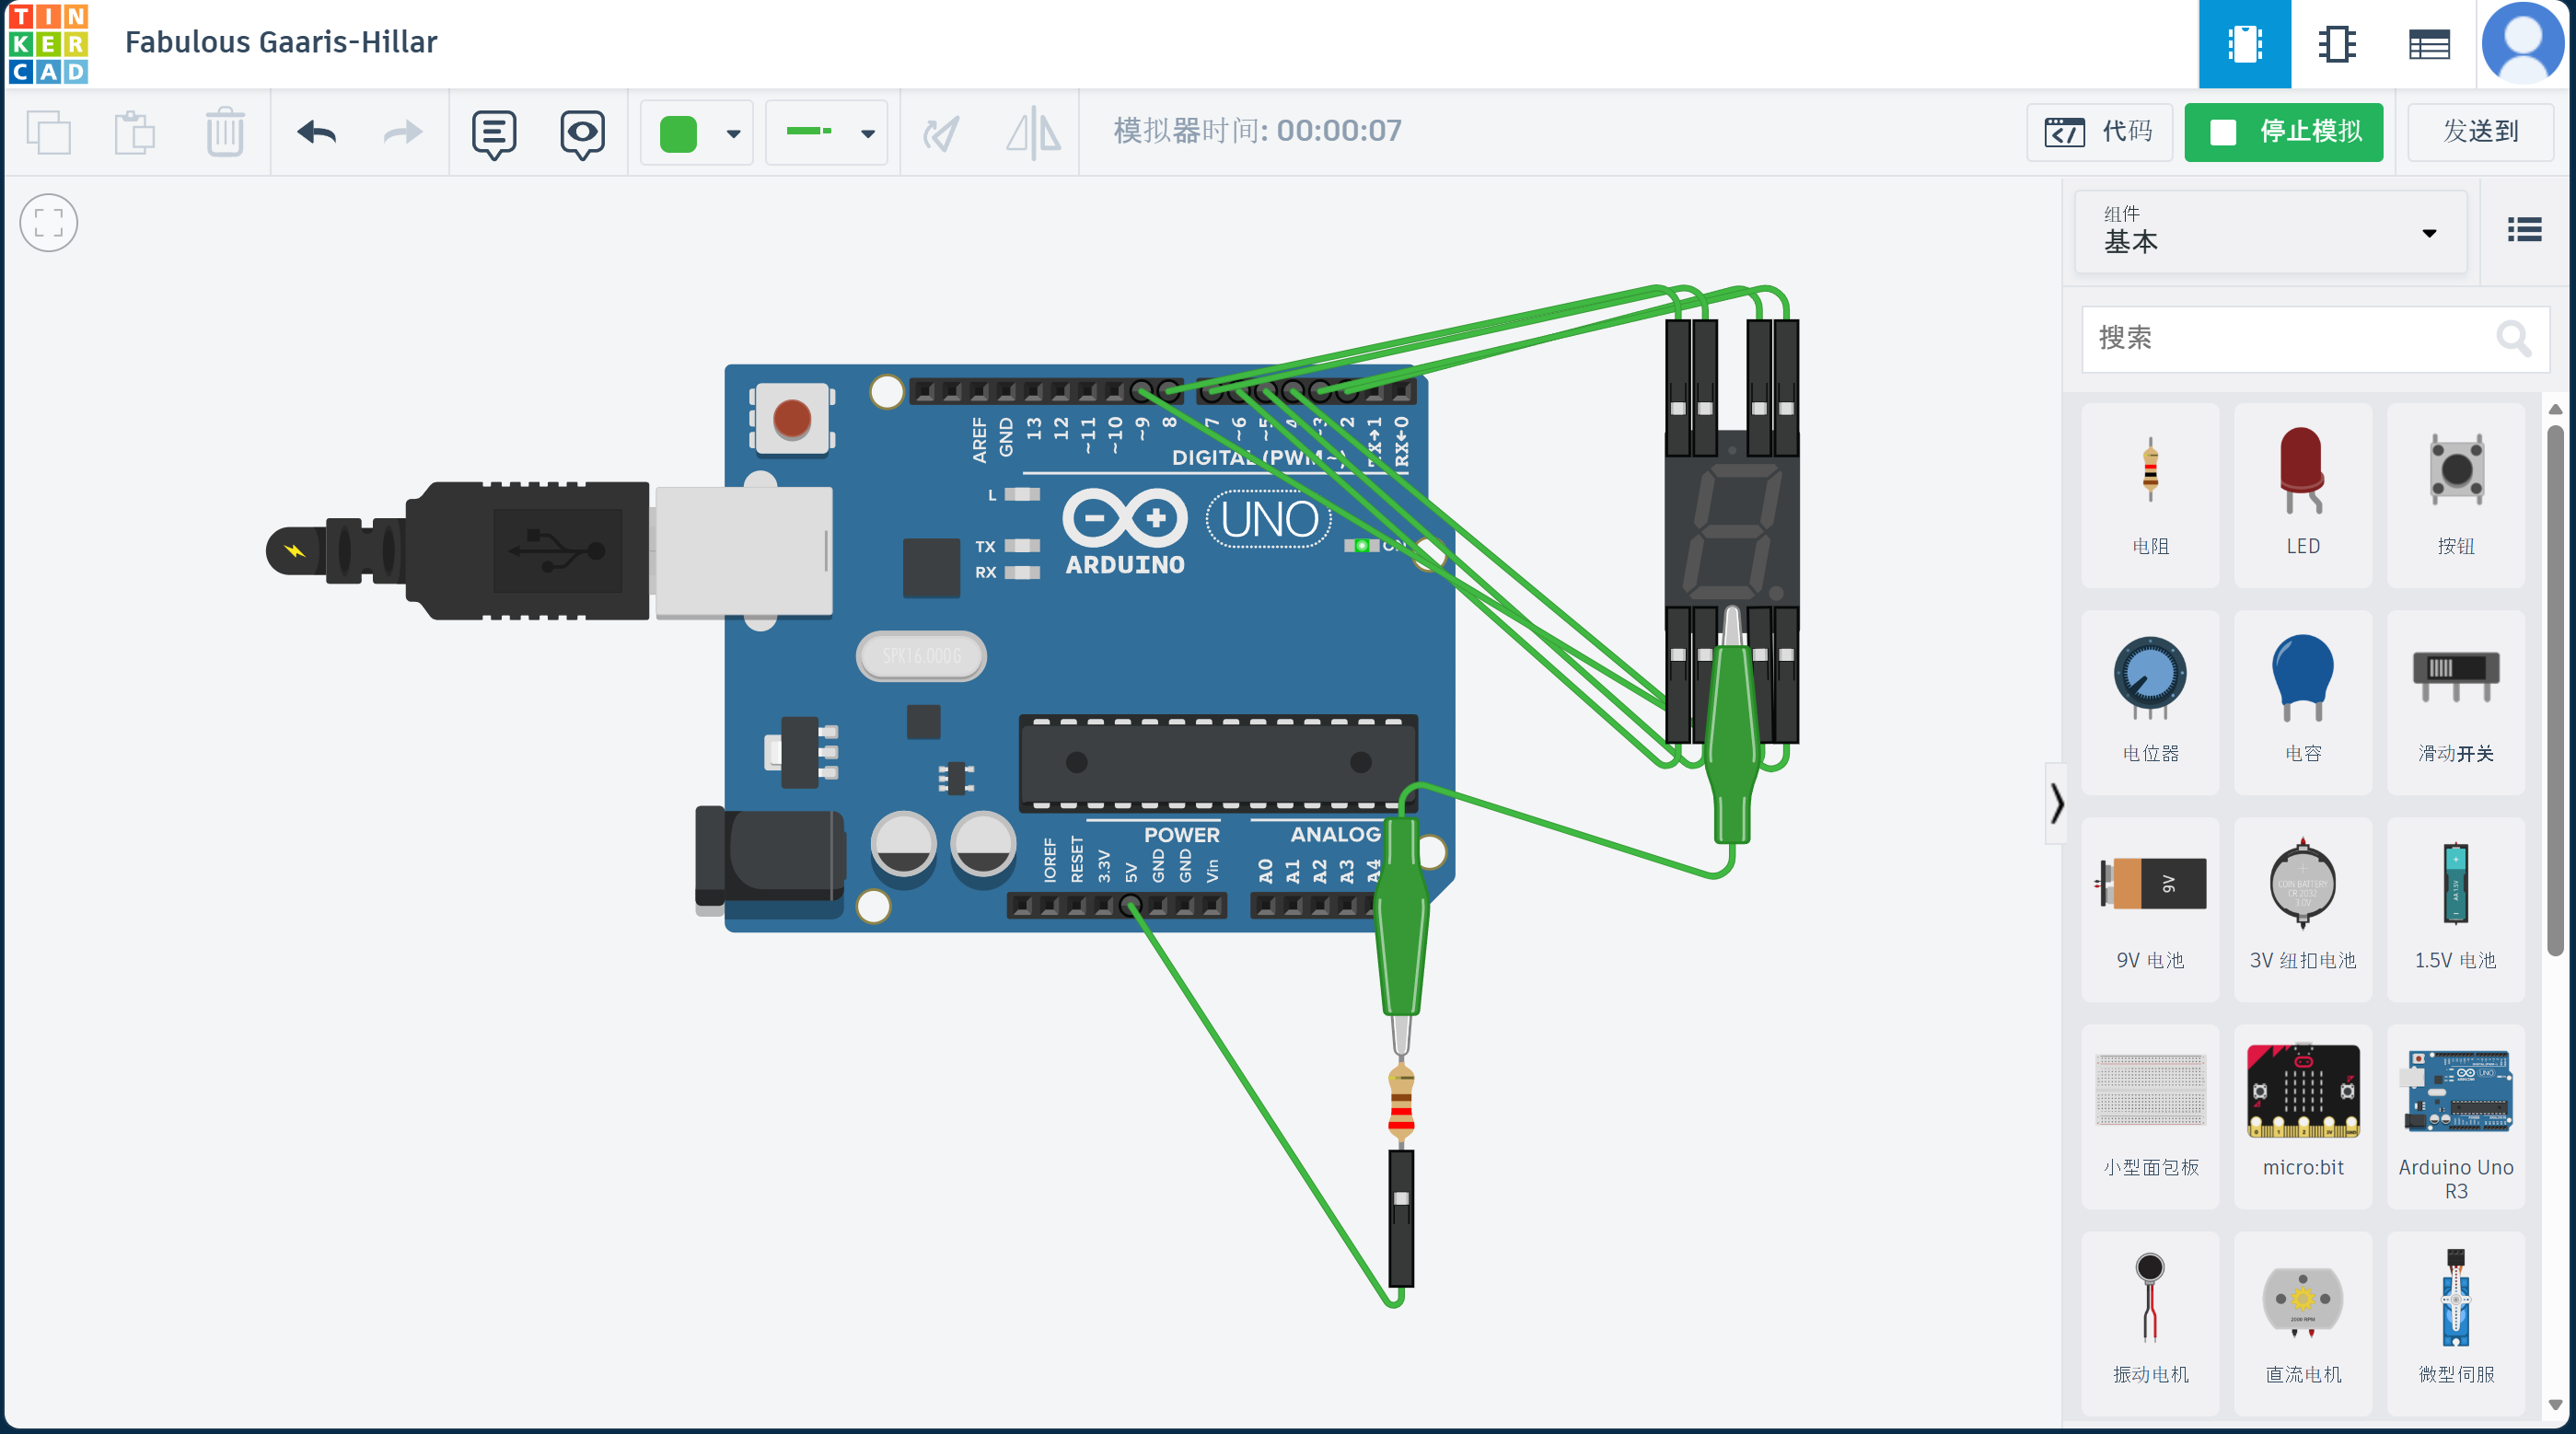Switch to schematic view
The height and width of the screenshot is (1434, 2576).
(2337, 44)
